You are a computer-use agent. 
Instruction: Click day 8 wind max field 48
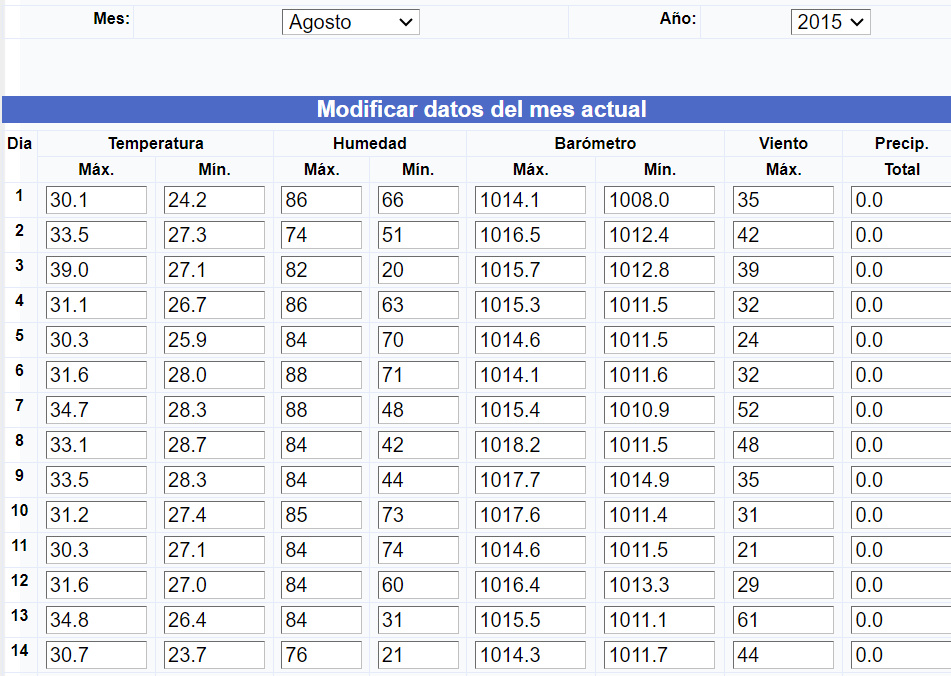(783, 445)
